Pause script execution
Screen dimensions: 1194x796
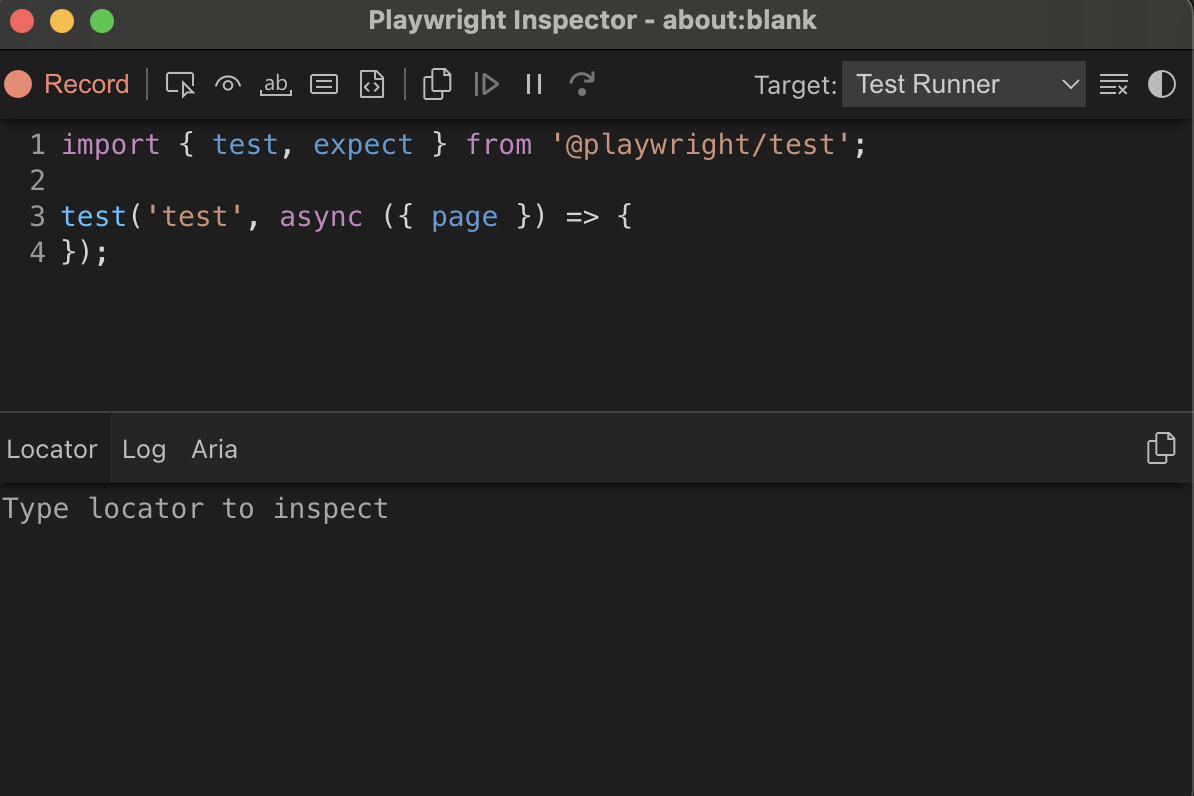[x=534, y=85]
